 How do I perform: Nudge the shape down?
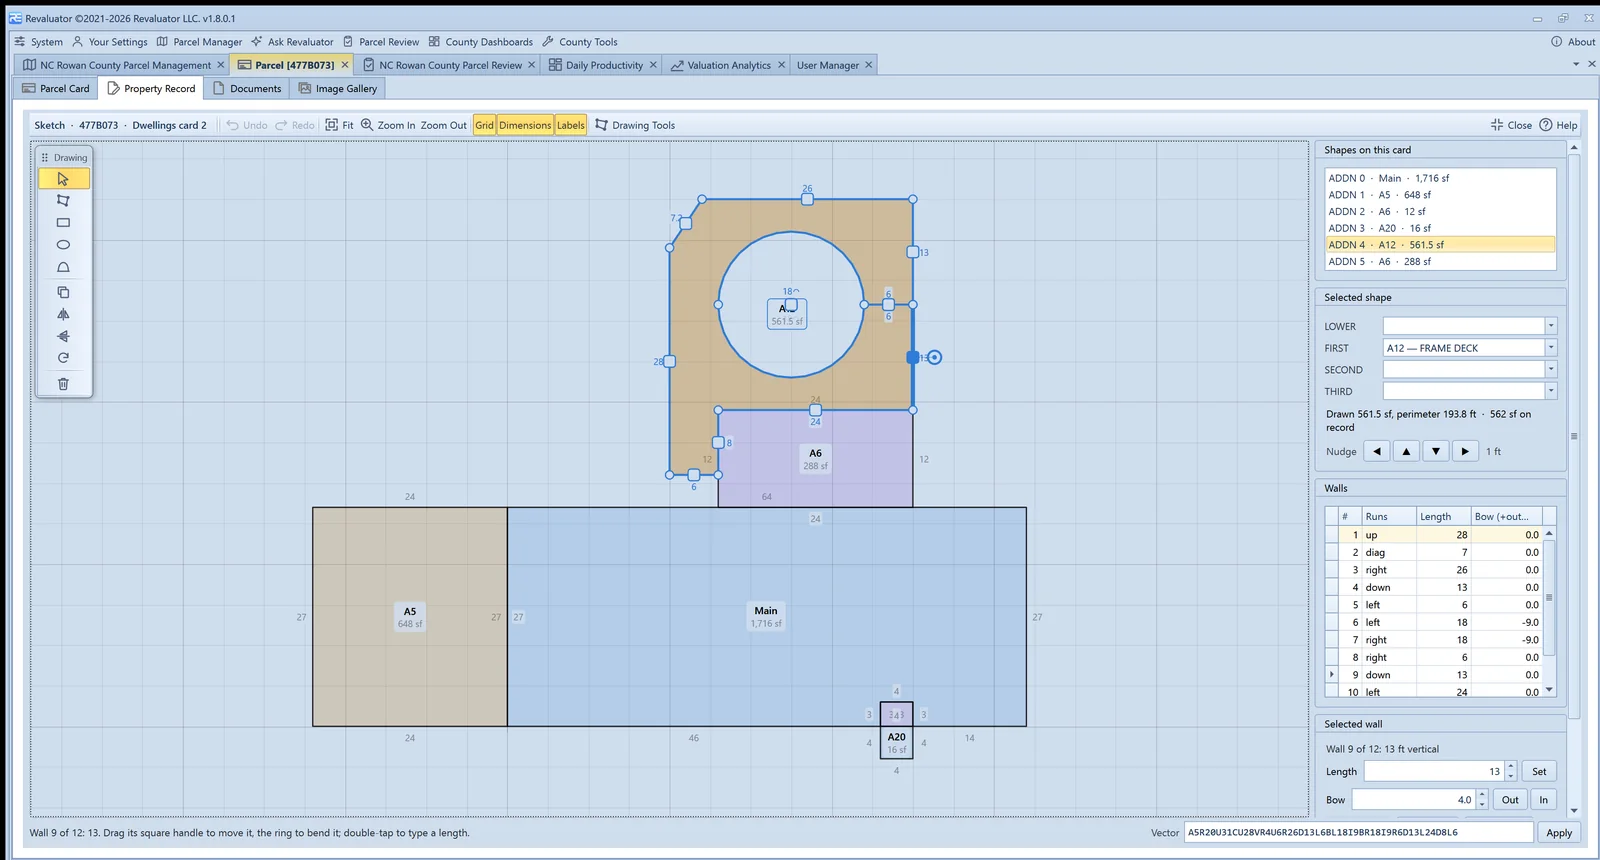(1436, 452)
